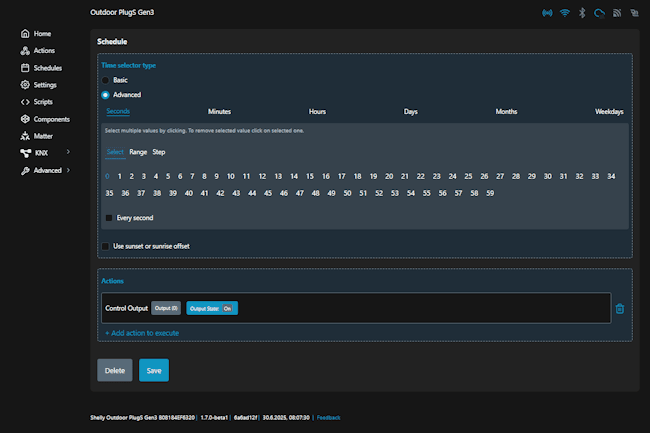Delete the Control Output action via trash icon
This screenshot has width=650, height=433.
point(619,308)
